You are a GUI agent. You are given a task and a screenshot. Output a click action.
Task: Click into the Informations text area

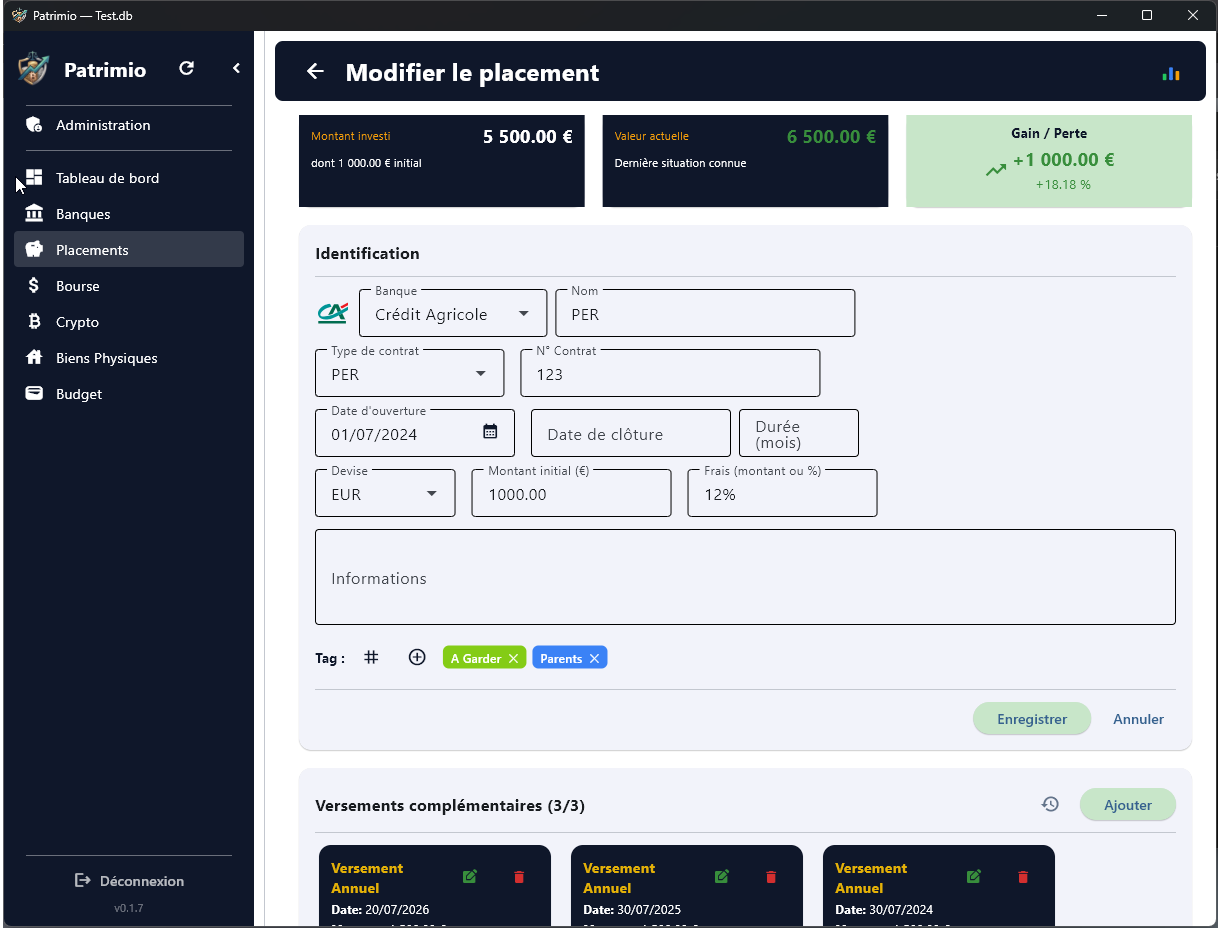[x=745, y=578]
